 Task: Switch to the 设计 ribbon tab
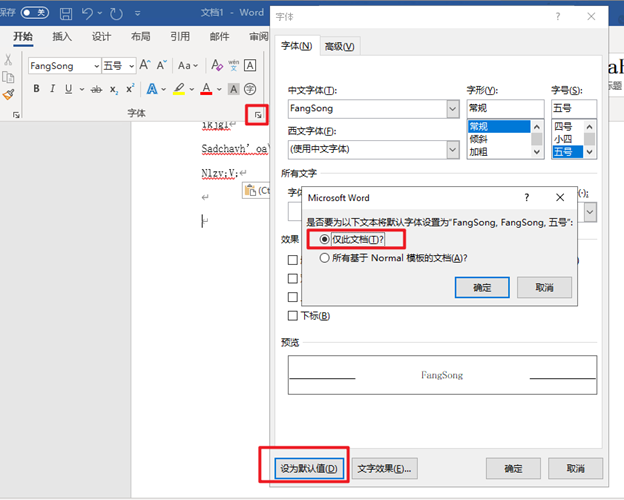point(101,37)
